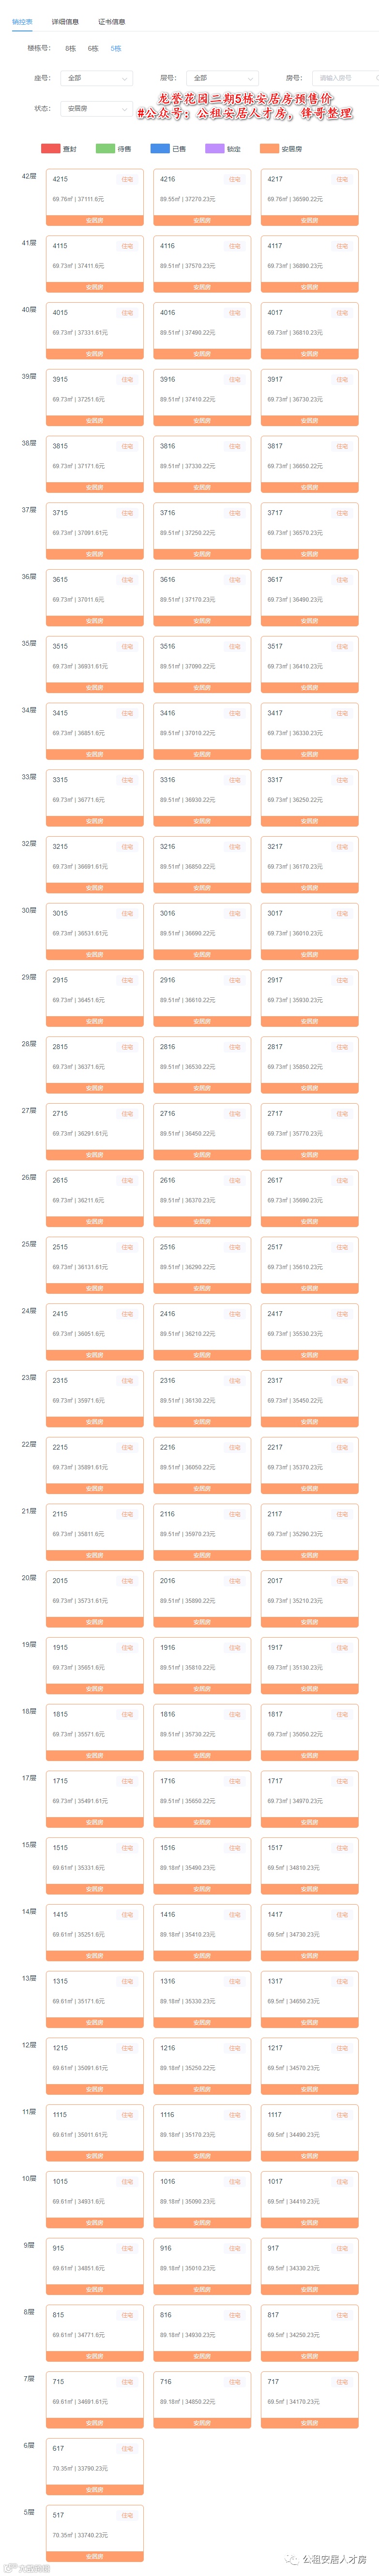Click the 住宅 tag on unit 4116
The image size is (379, 2576).
click(x=234, y=246)
